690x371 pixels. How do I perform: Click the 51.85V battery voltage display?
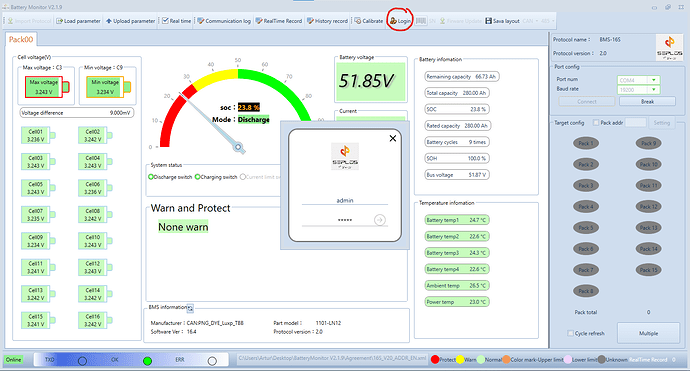click(370, 81)
